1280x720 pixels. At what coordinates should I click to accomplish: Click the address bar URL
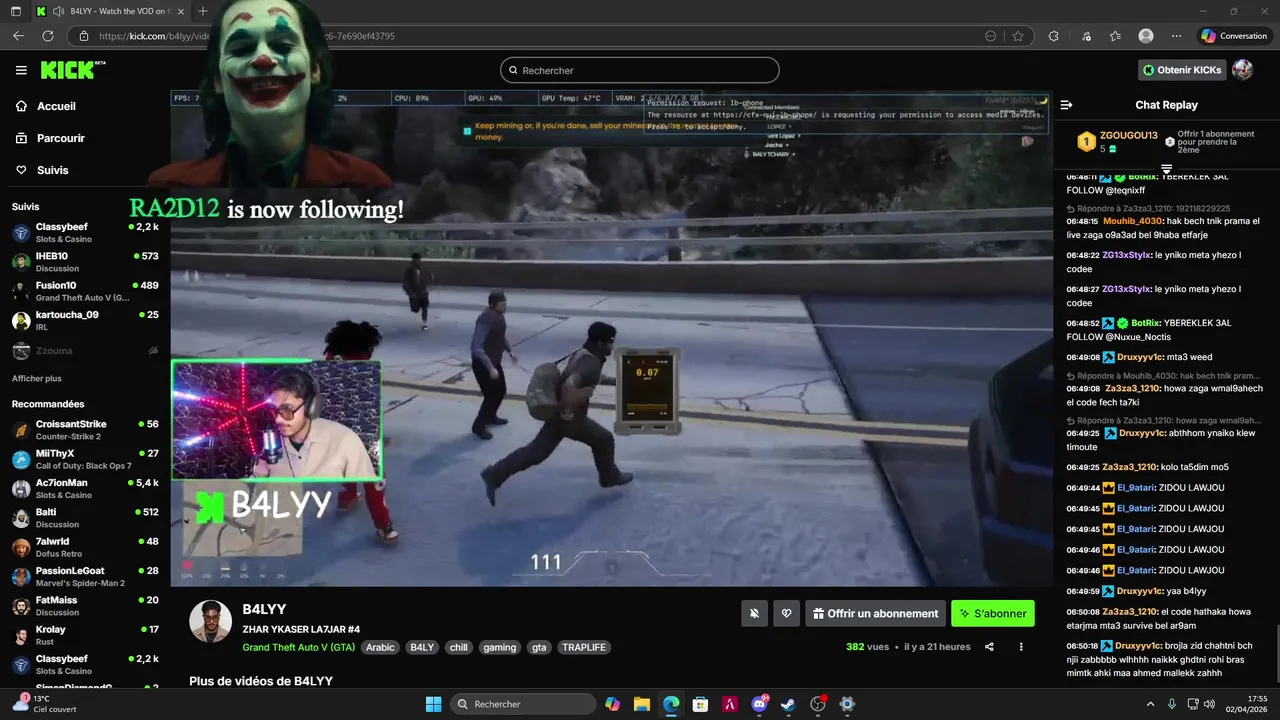coord(246,36)
